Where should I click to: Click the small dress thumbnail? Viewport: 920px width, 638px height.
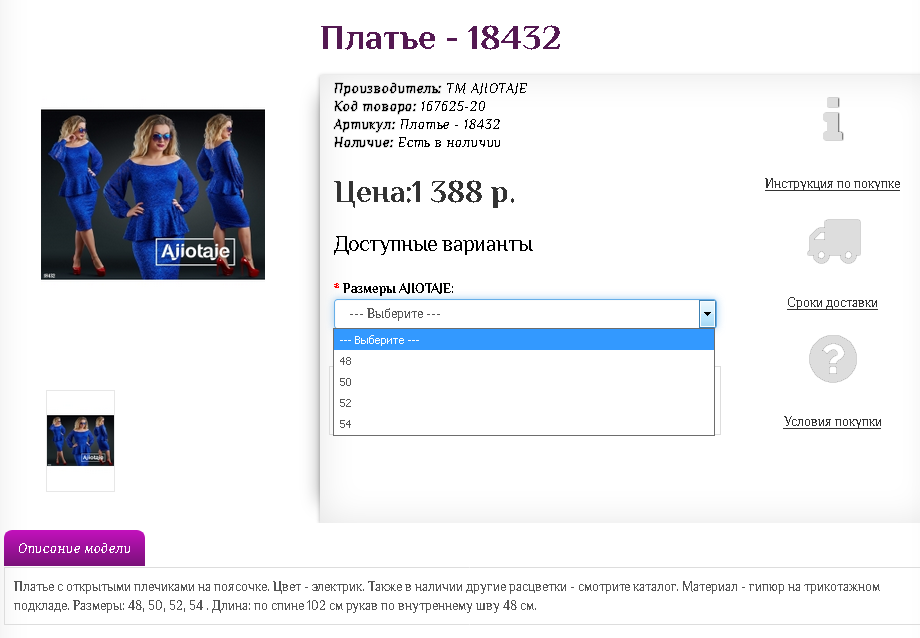[x=80, y=438]
